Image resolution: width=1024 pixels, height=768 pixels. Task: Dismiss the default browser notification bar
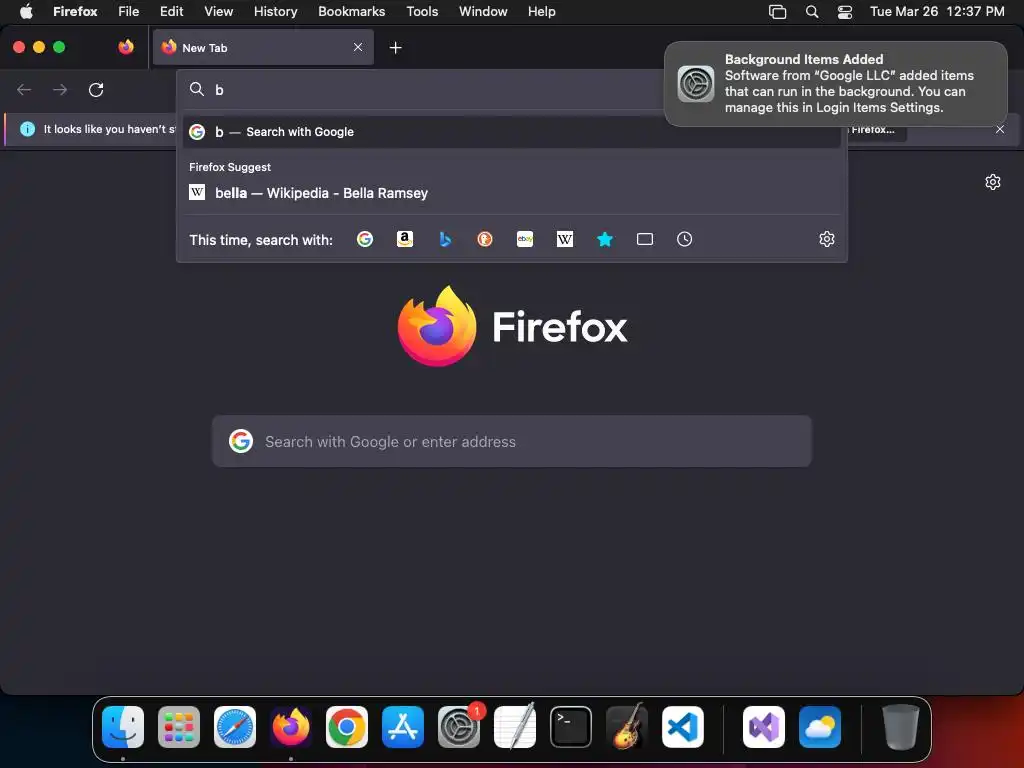pyautogui.click(x=1000, y=129)
